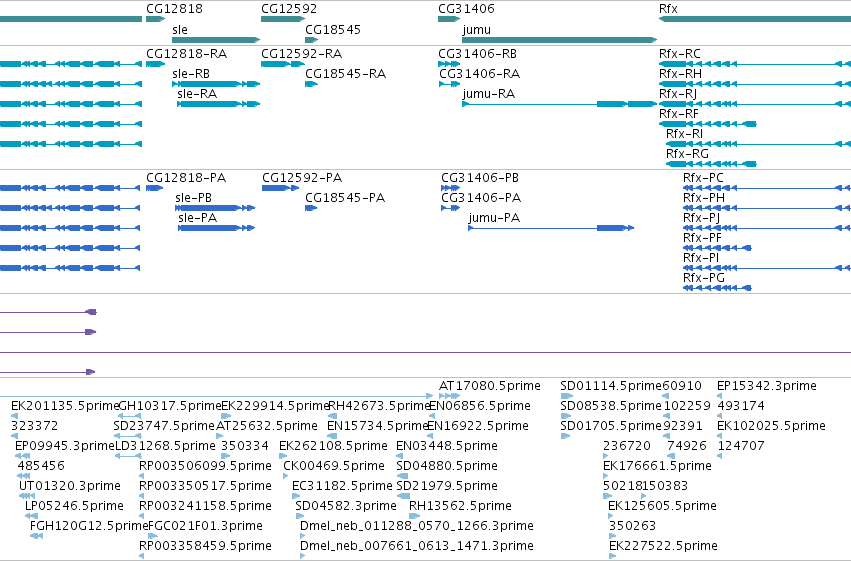The height and width of the screenshot is (561, 851).
Task: Click protein Rfx-PC
Action: (x=703, y=178)
